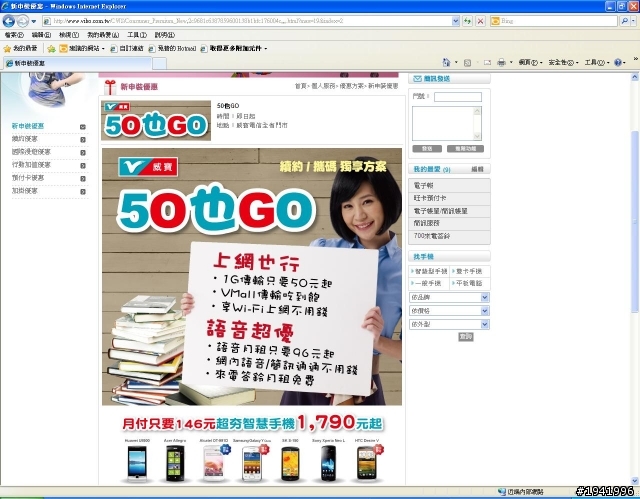640x499 pixels.
Task: Open the 編輯(E) menu
Action: click(x=41, y=35)
